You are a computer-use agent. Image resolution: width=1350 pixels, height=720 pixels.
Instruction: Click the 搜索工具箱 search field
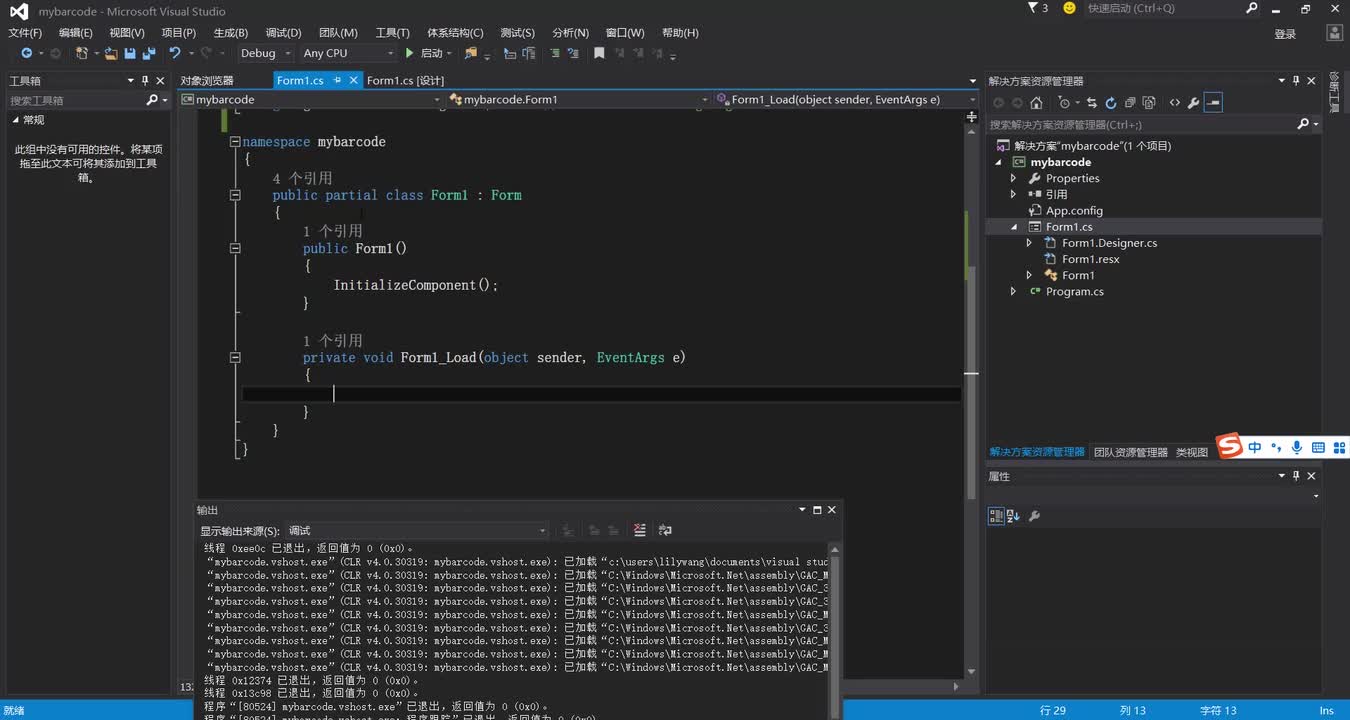pos(75,100)
